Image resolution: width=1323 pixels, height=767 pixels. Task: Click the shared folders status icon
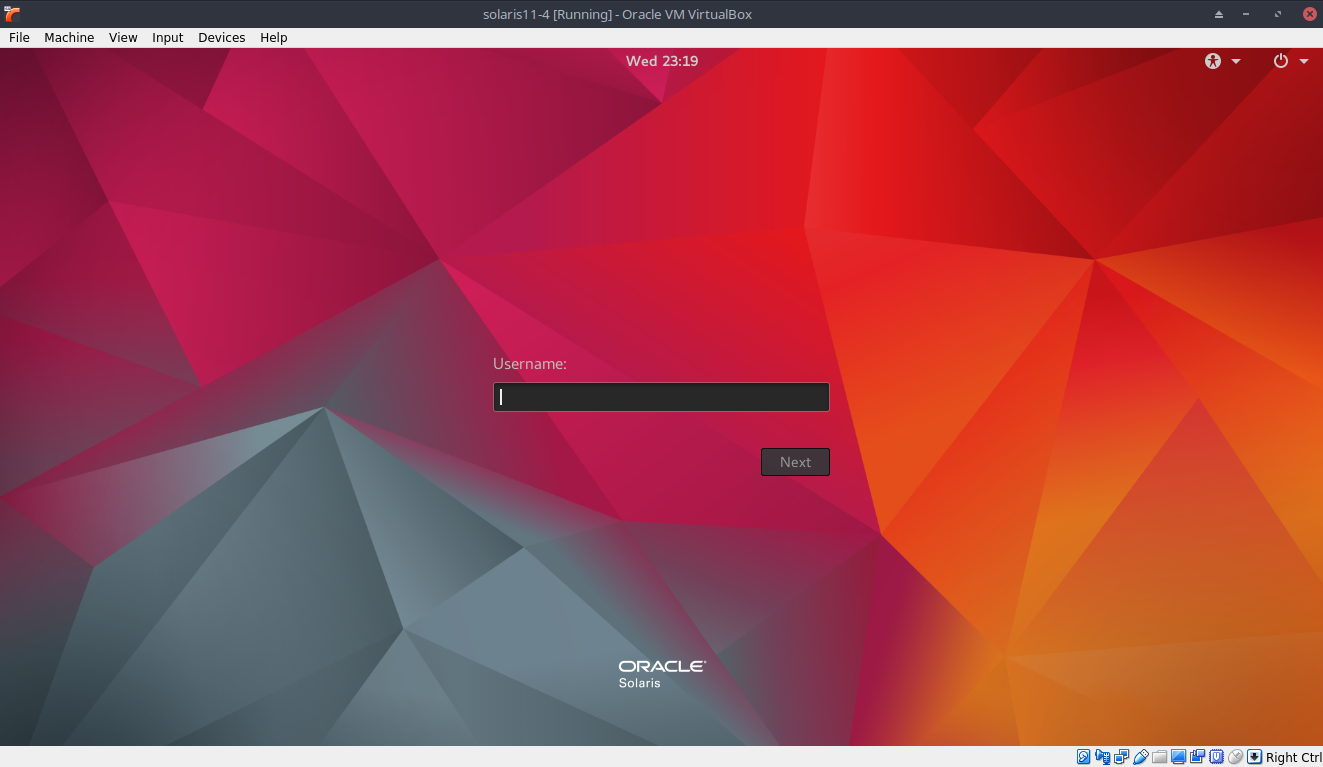point(1160,757)
